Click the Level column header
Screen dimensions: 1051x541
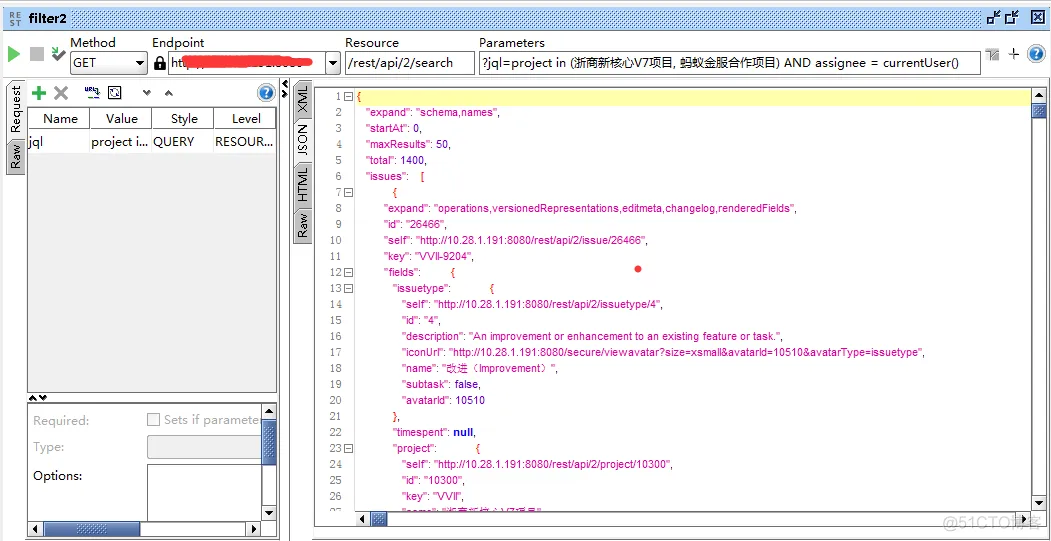245,119
